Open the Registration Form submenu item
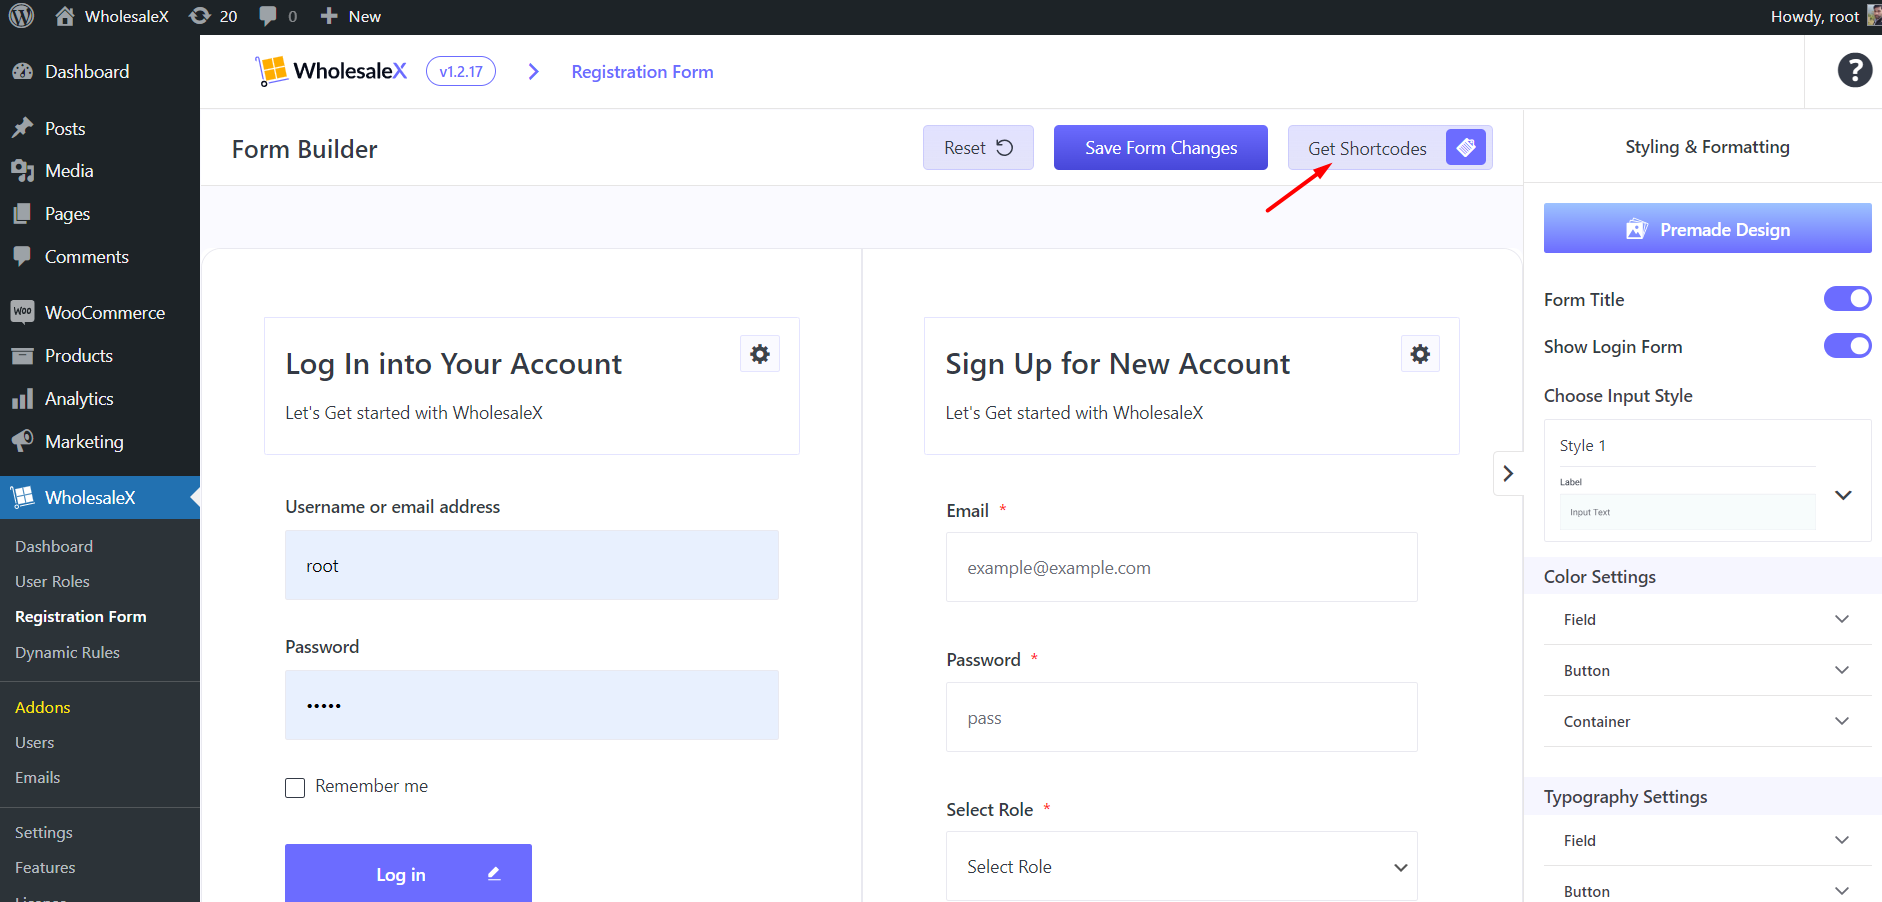 click(x=81, y=617)
